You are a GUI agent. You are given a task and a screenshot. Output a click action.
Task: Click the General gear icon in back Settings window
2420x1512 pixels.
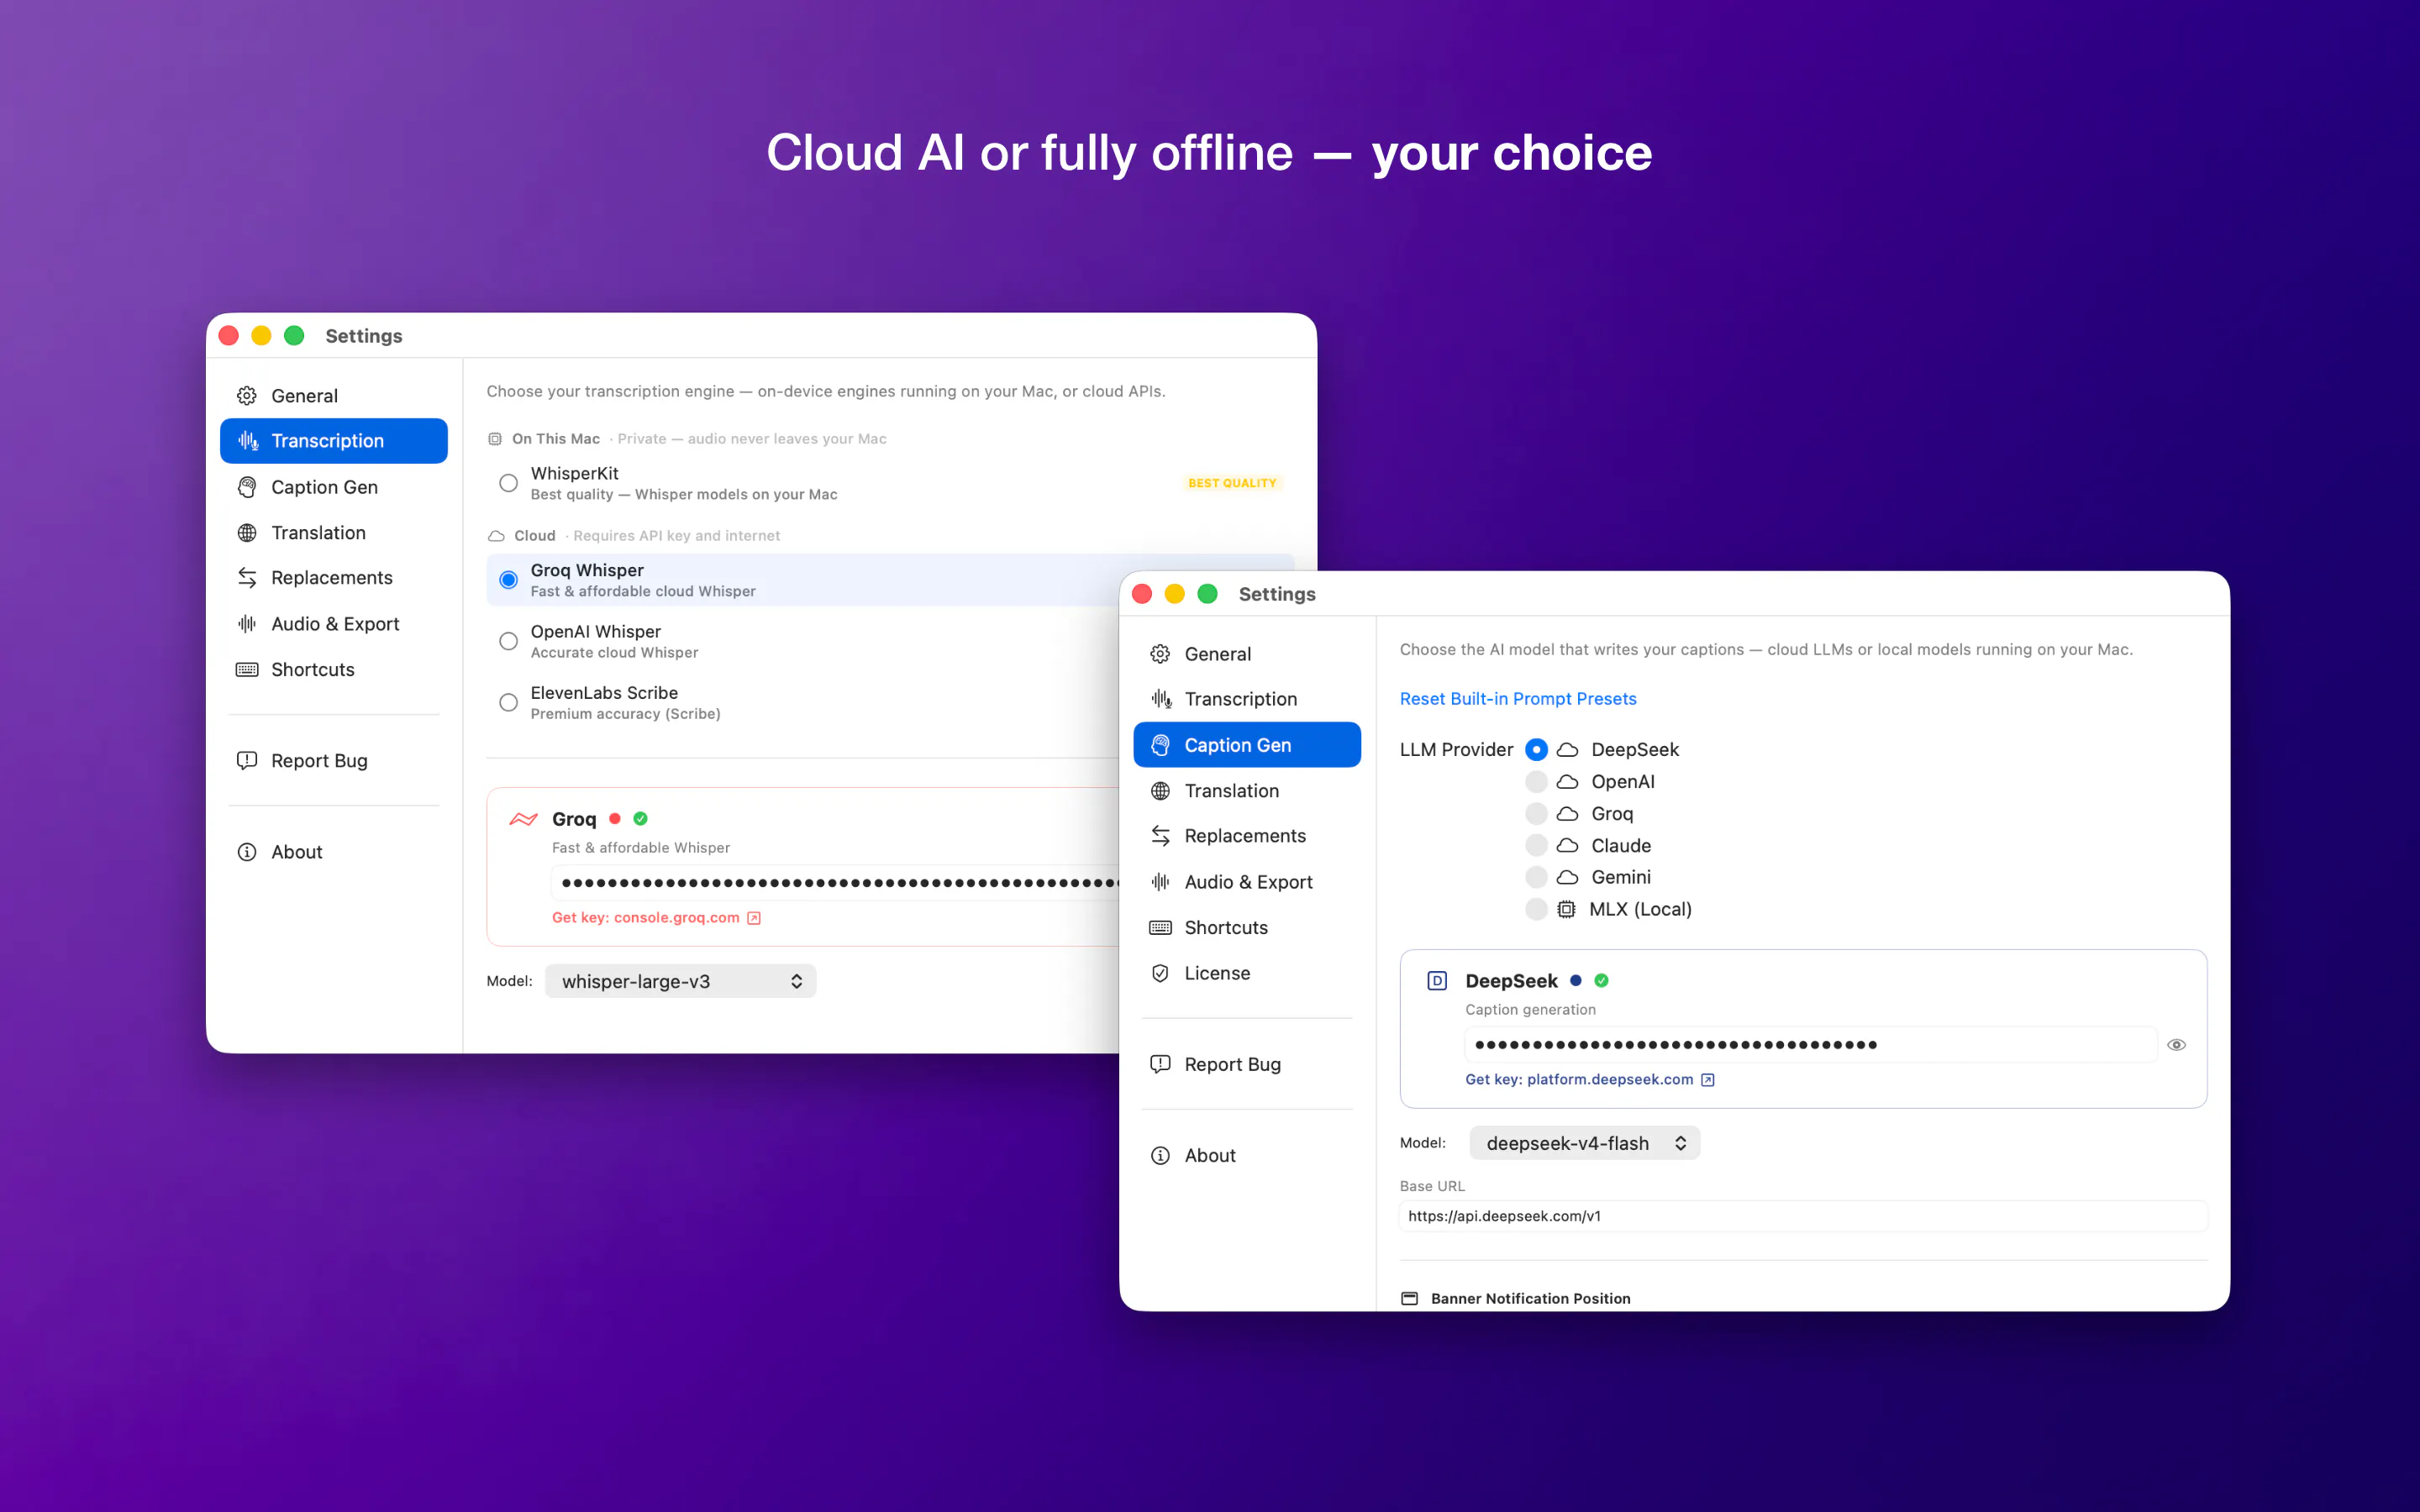(247, 395)
